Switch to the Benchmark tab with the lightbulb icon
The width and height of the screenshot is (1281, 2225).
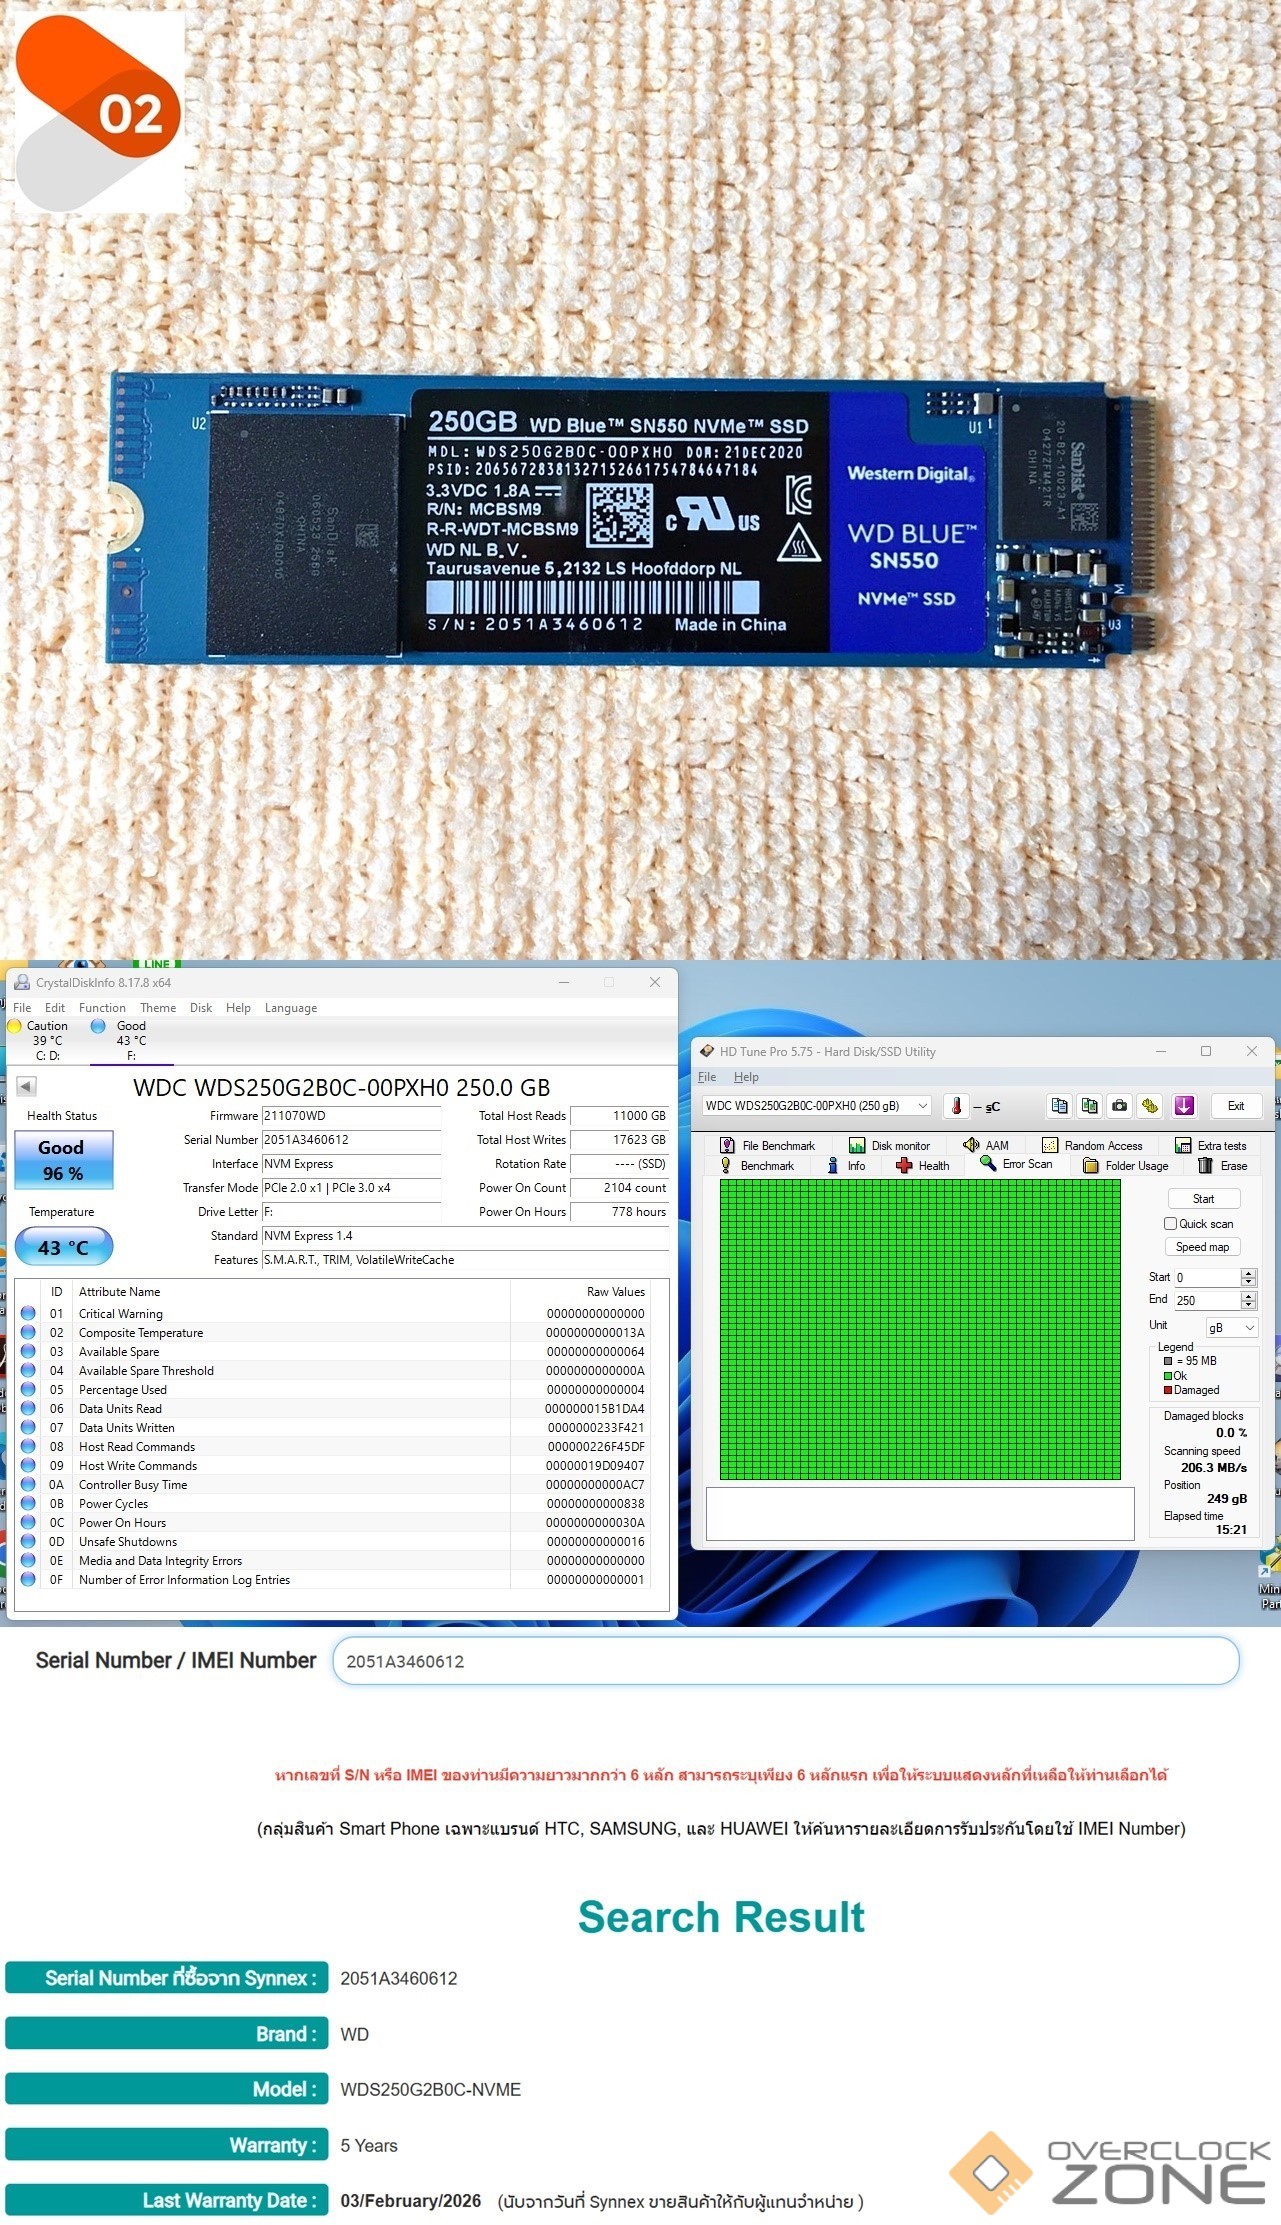pyautogui.click(x=757, y=1166)
